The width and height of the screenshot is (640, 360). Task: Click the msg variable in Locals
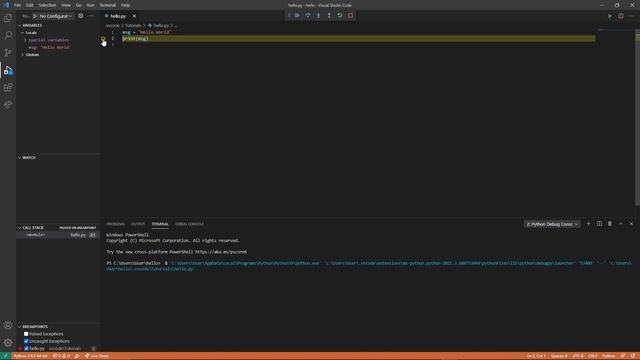click(x=49, y=47)
